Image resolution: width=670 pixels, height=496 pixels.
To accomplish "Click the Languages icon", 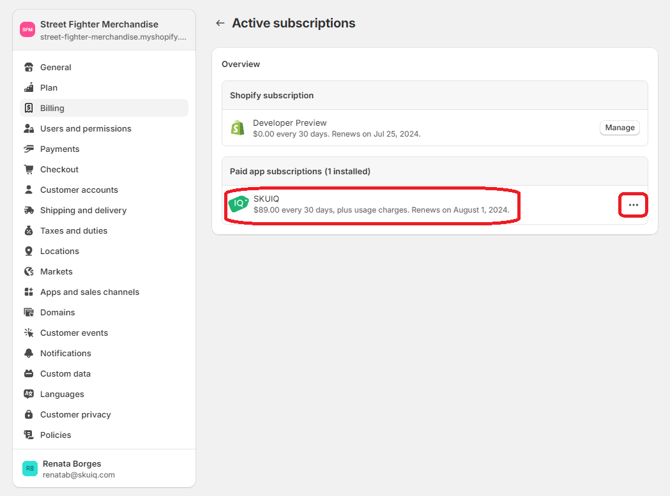I will [29, 394].
